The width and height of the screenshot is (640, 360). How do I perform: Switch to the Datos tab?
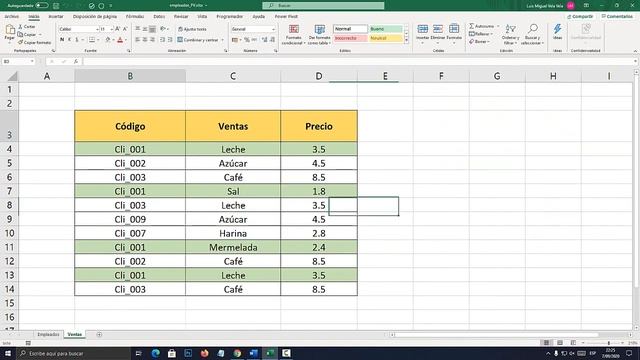(159, 17)
